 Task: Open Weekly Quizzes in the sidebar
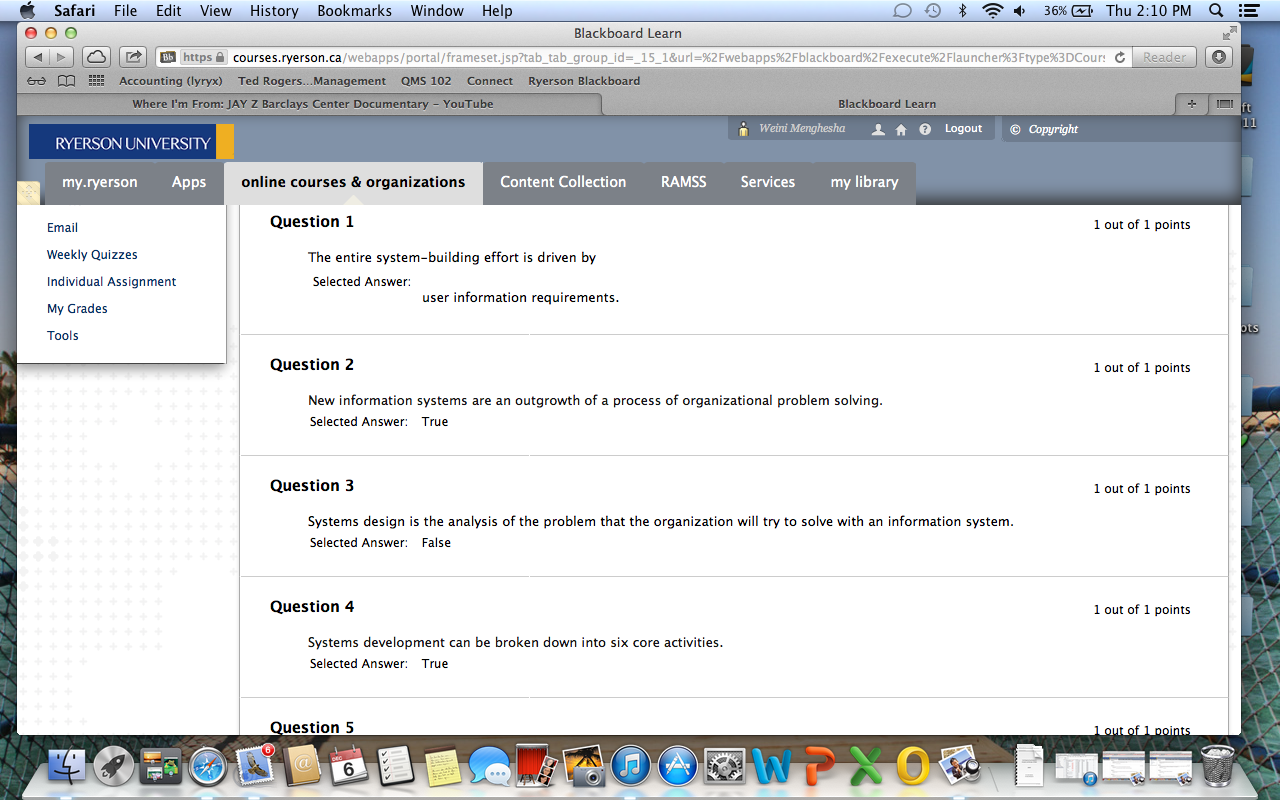92,255
